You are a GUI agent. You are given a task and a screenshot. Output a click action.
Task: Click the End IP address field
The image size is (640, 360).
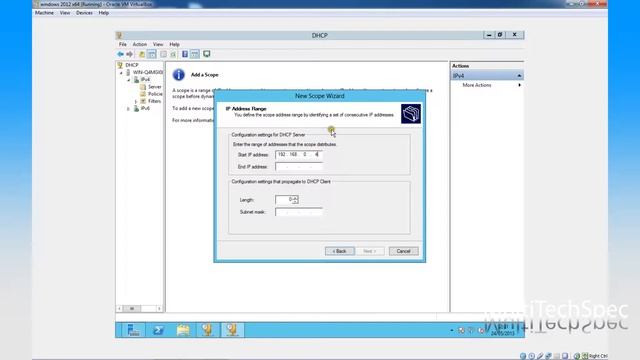[x=299, y=167]
